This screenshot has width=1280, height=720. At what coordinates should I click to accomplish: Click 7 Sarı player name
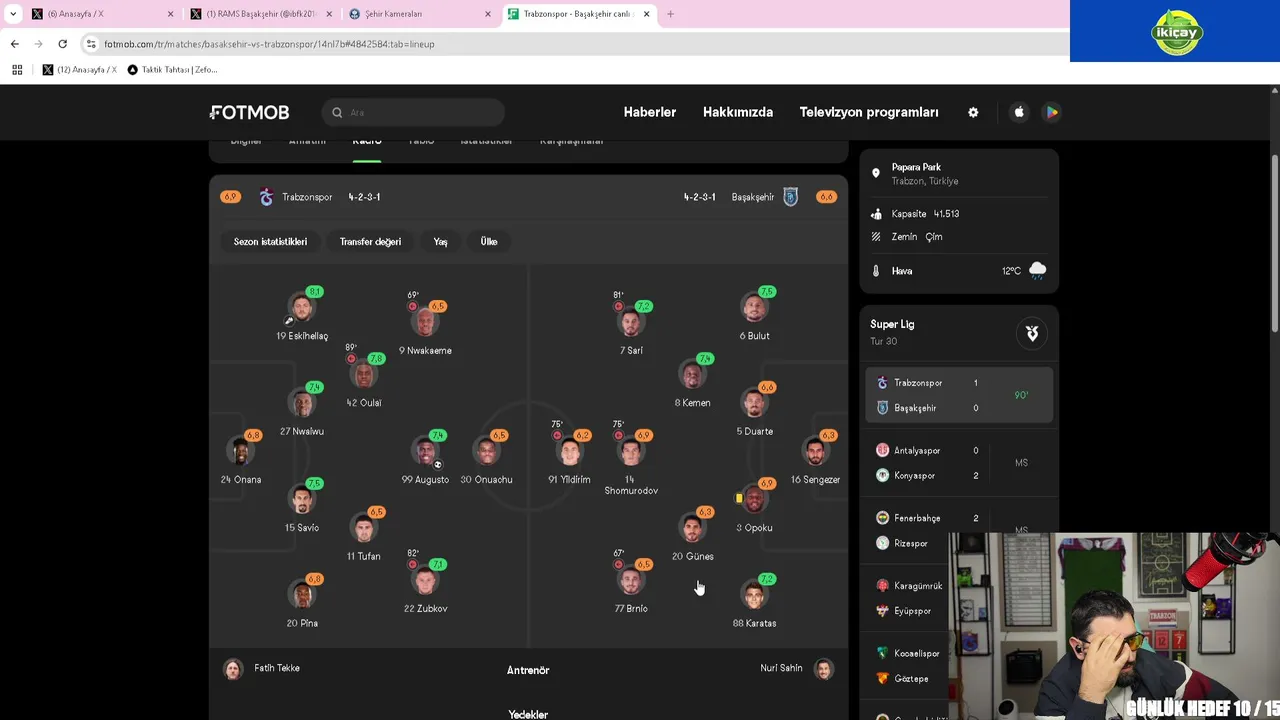(631, 351)
